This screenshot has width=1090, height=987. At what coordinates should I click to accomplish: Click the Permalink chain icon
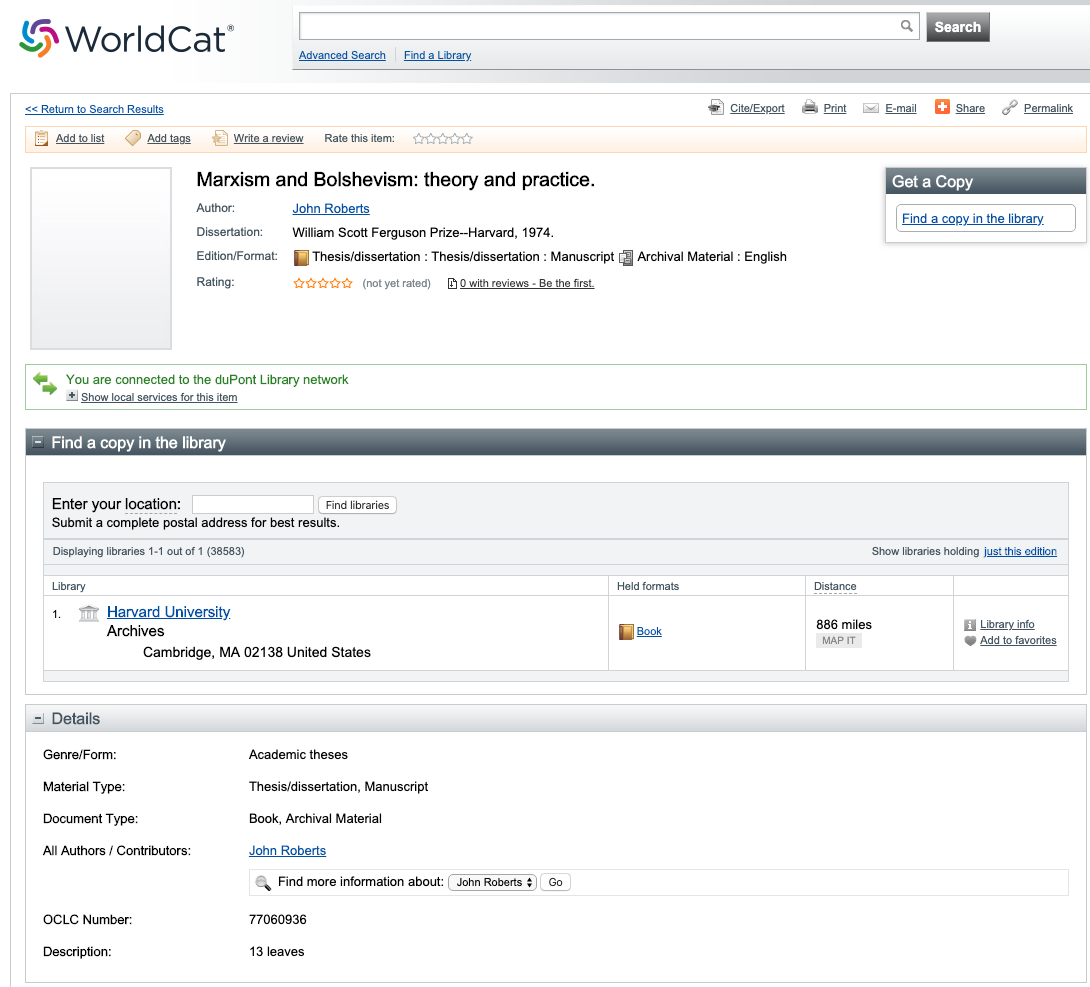click(x=1009, y=108)
